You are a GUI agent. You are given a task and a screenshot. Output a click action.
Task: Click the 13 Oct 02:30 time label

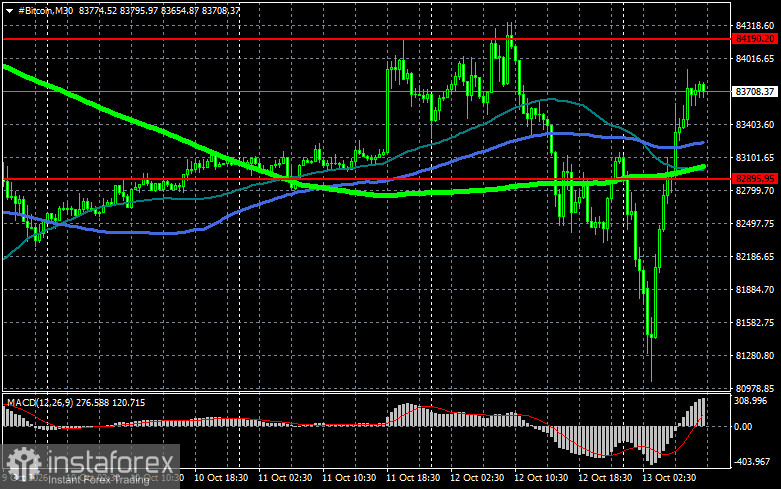click(669, 478)
